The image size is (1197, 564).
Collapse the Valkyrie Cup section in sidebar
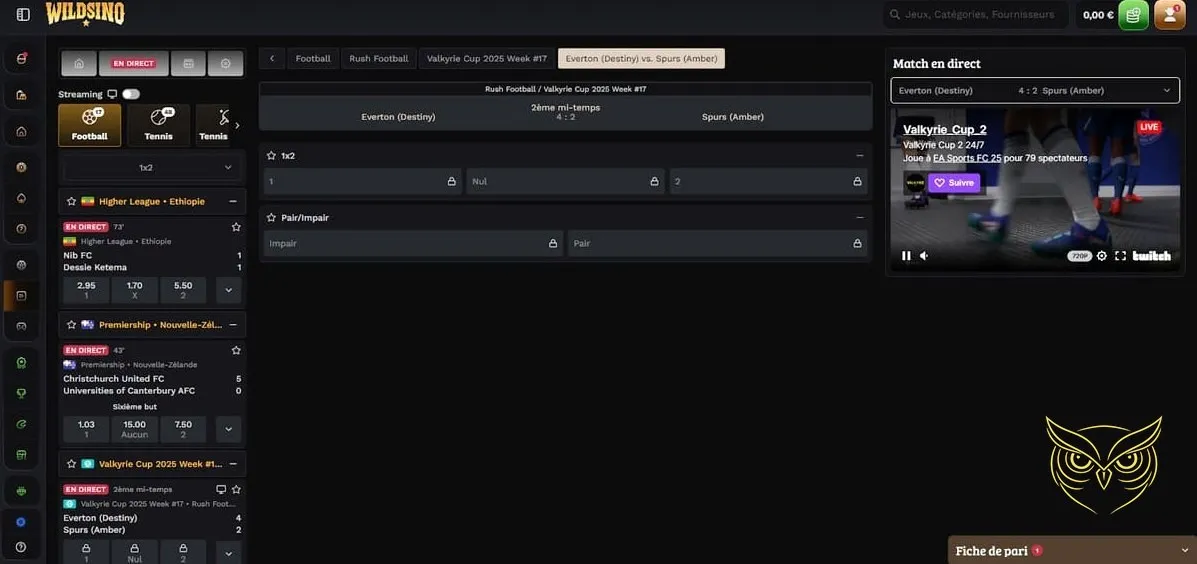point(233,463)
